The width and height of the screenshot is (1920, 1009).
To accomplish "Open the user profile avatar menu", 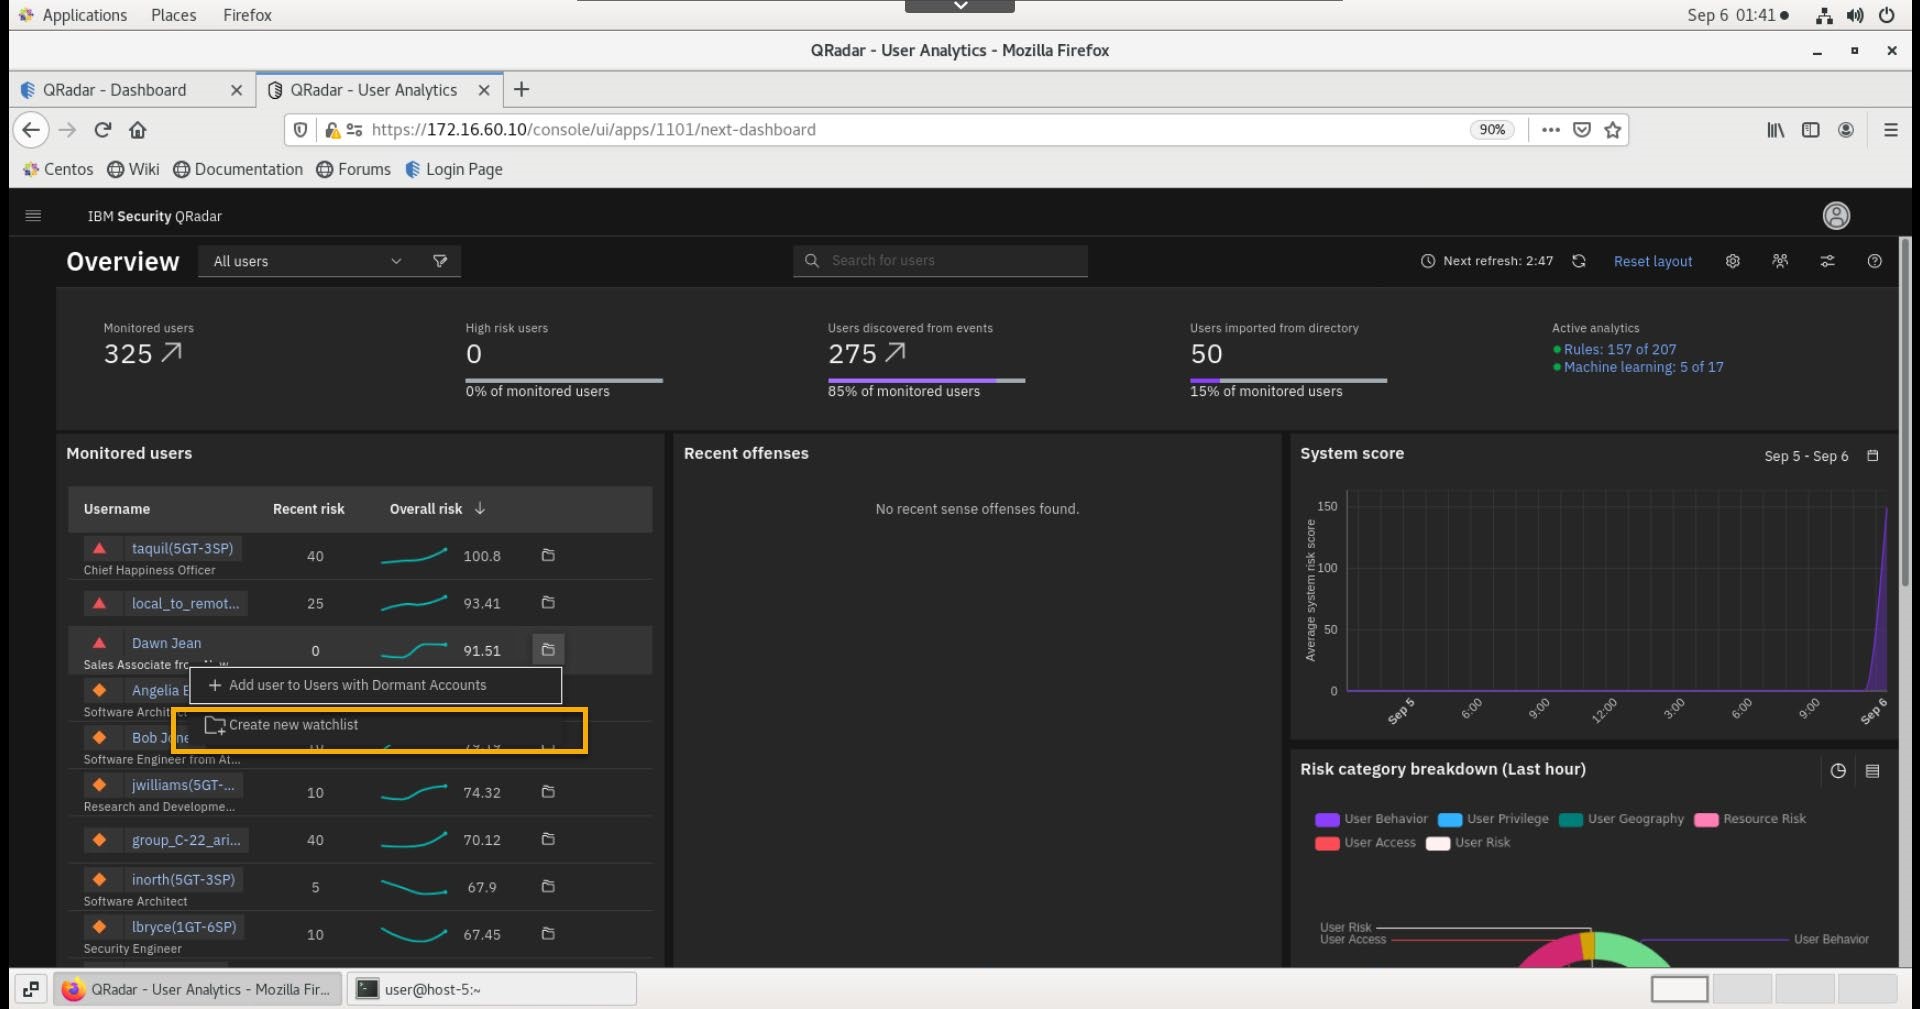I will pyautogui.click(x=1836, y=215).
